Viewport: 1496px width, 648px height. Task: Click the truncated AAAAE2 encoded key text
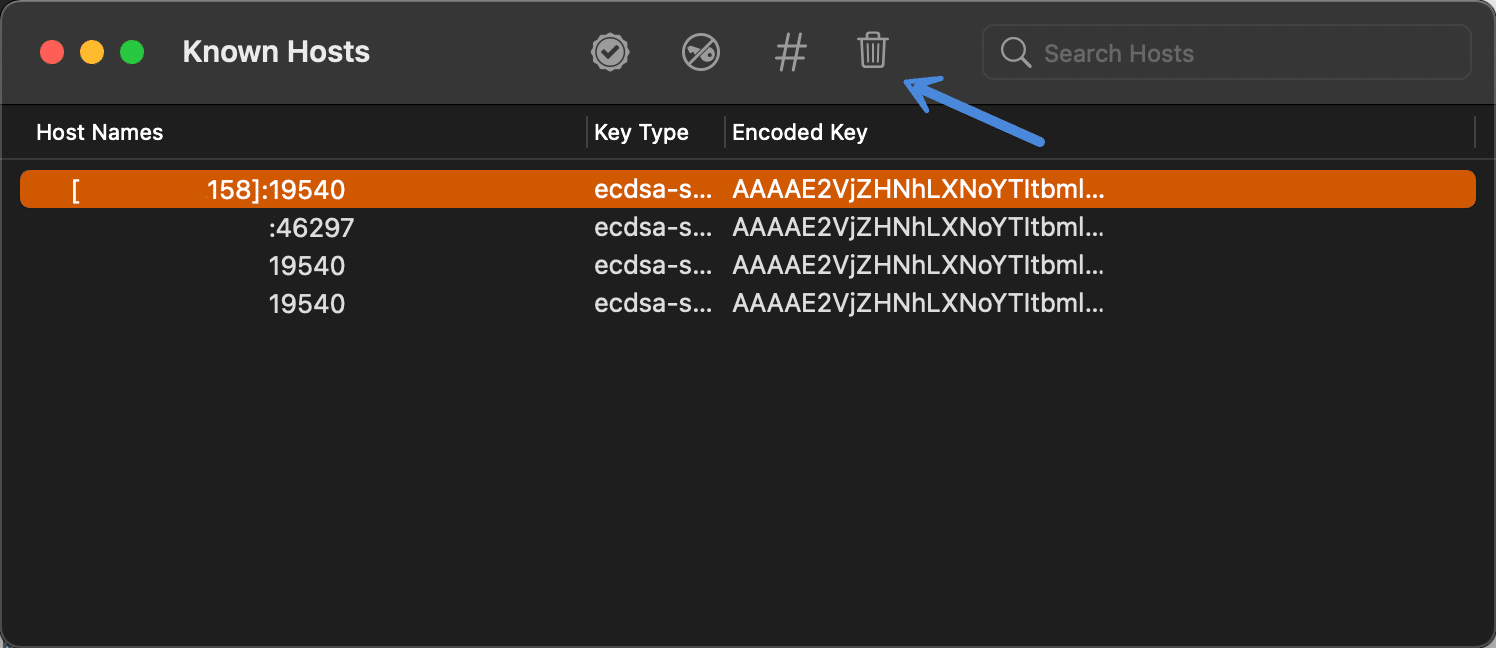click(x=918, y=188)
